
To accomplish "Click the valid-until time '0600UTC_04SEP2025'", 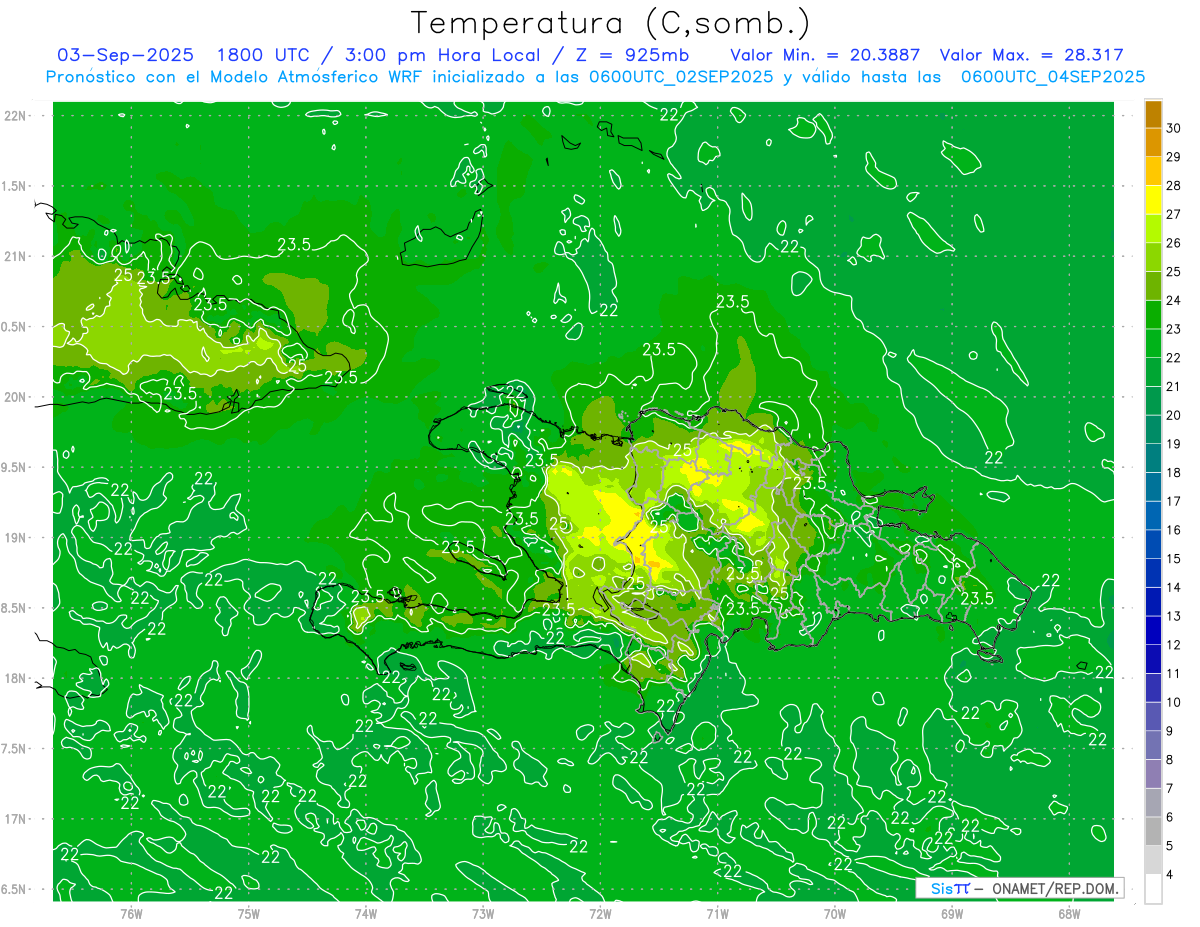I will pos(1053,77).
